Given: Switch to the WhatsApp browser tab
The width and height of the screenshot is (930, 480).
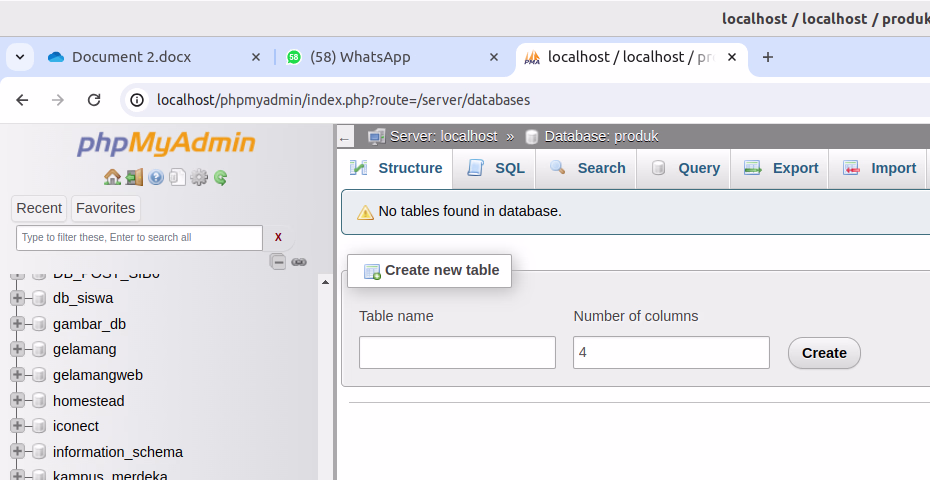Looking at the screenshot, I should tap(391, 57).
